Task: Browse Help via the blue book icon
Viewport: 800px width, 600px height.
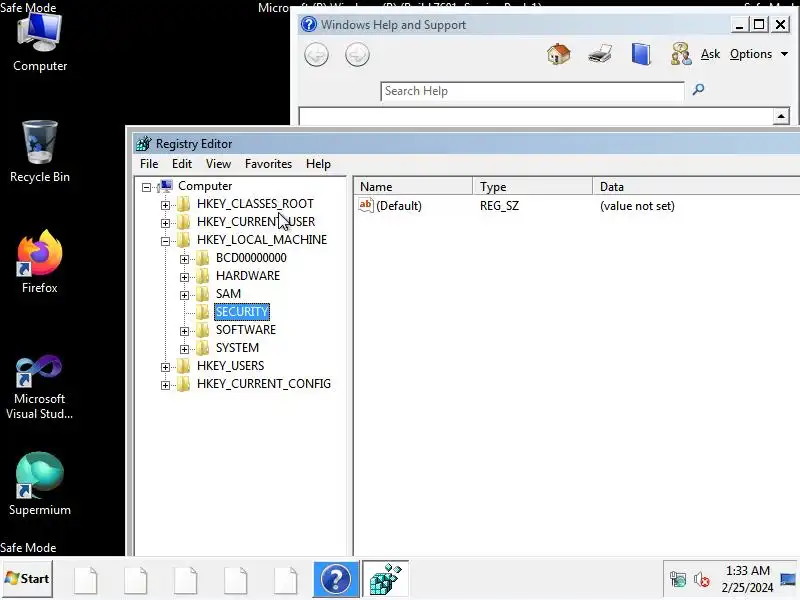Action: (641, 54)
